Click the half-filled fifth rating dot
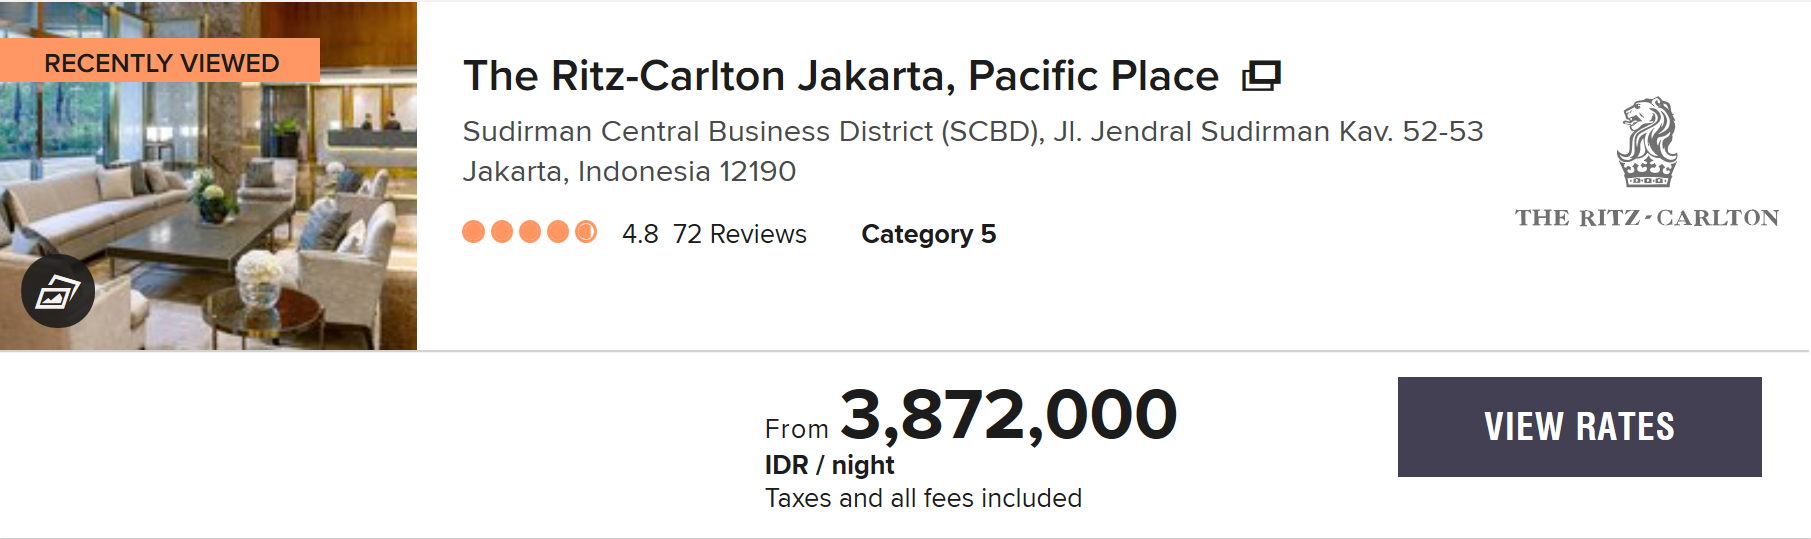Viewport: 1811px width, 539px height. coord(586,232)
